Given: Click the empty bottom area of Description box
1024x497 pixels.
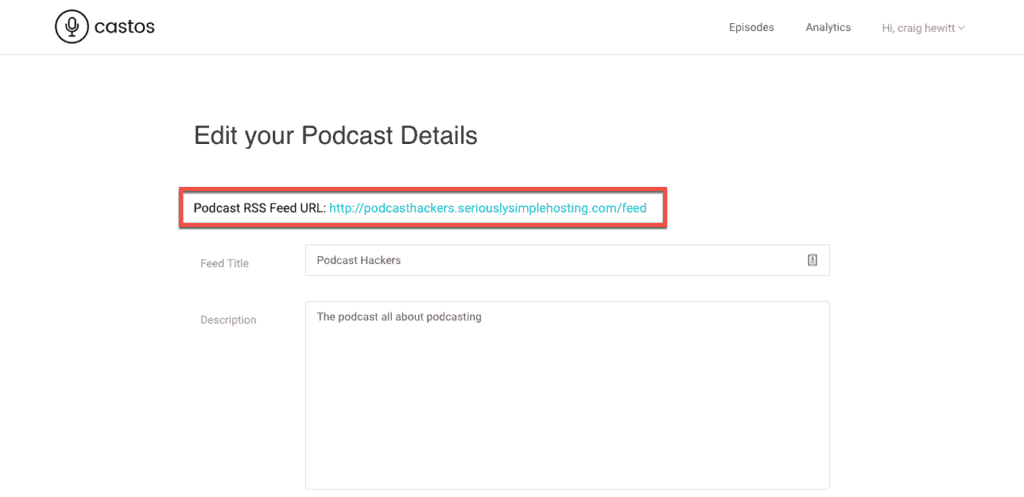Looking at the screenshot, I should tap(567, 450).
